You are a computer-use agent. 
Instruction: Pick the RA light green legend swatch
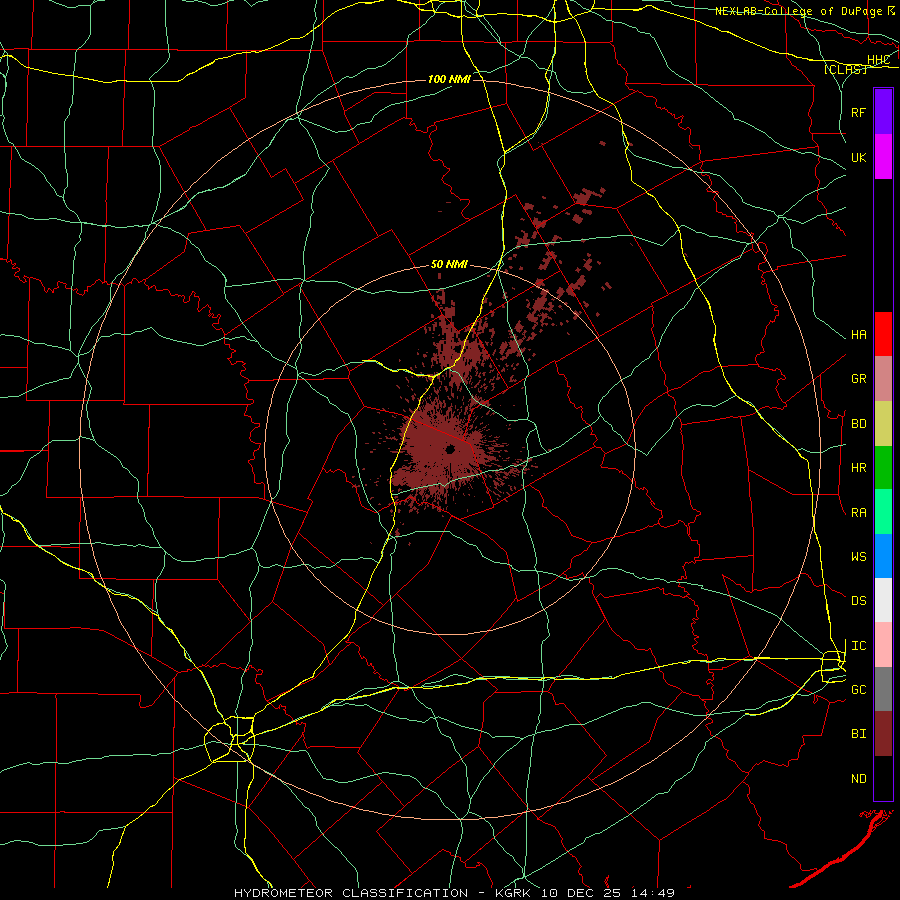883,512
